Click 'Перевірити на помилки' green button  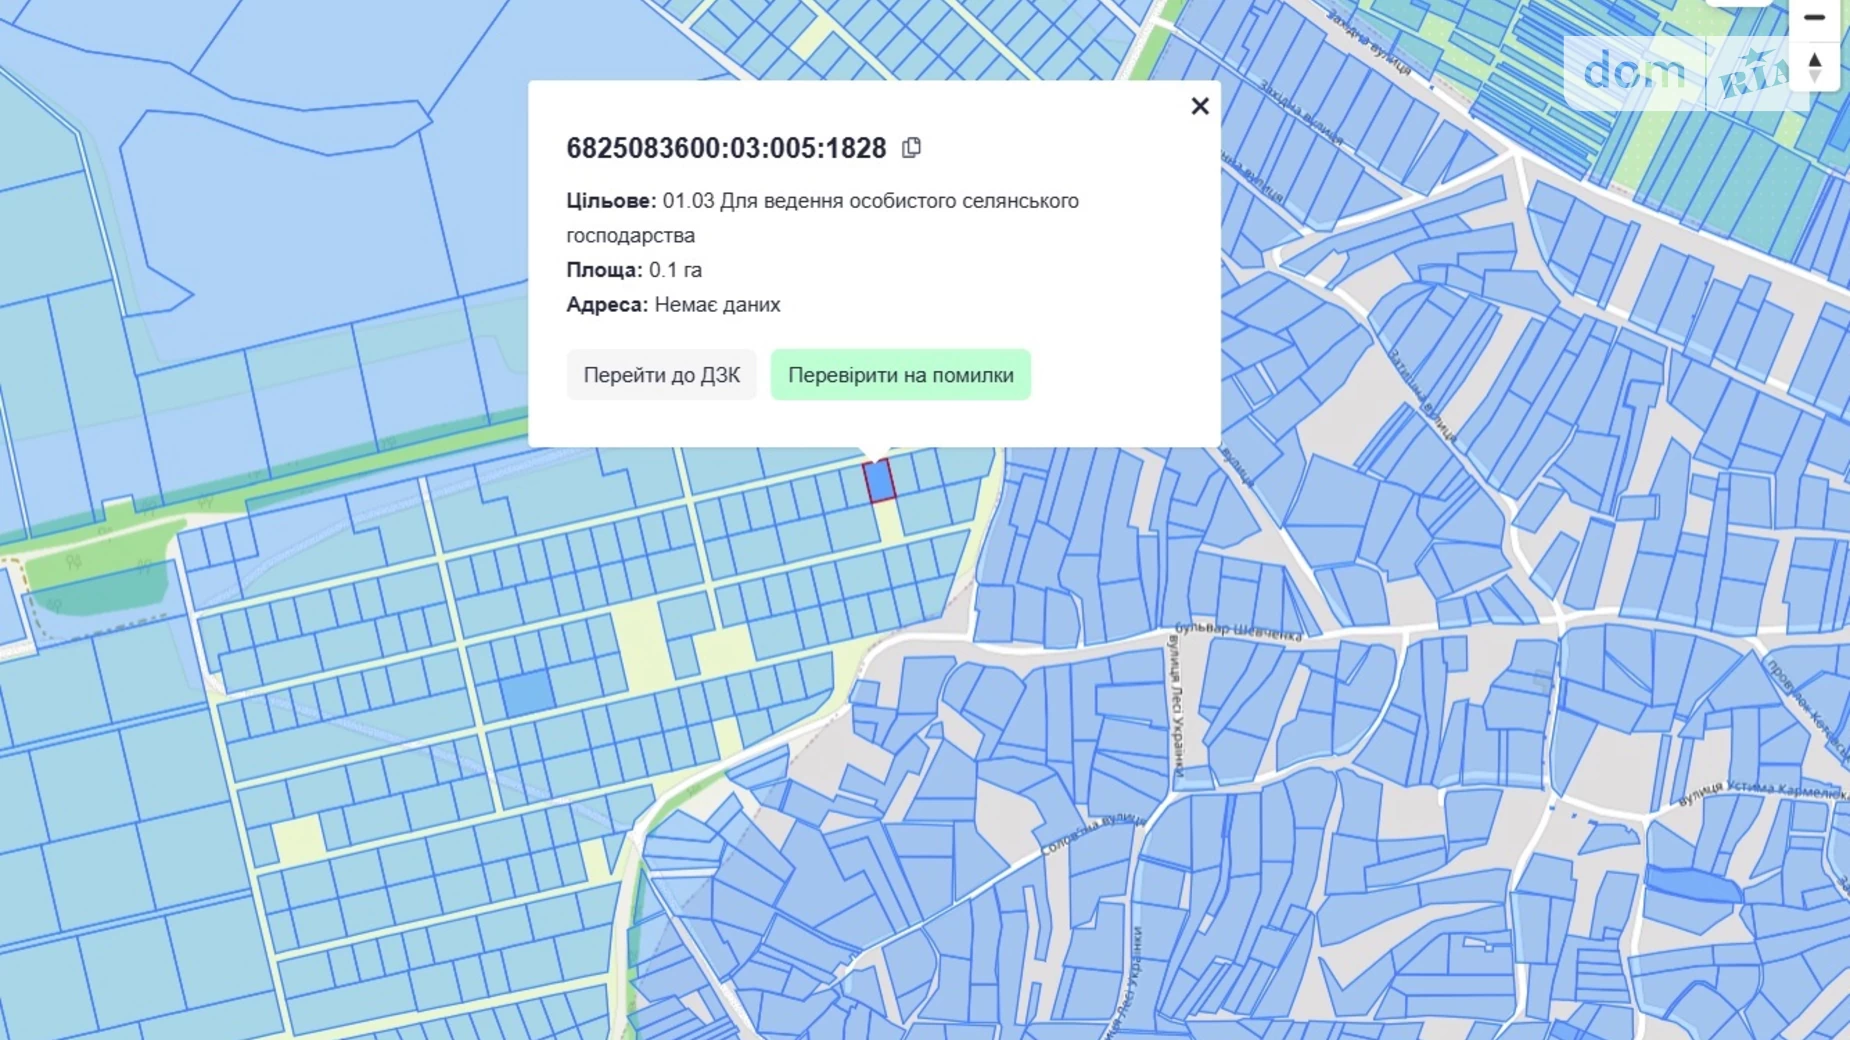[900, 375]
